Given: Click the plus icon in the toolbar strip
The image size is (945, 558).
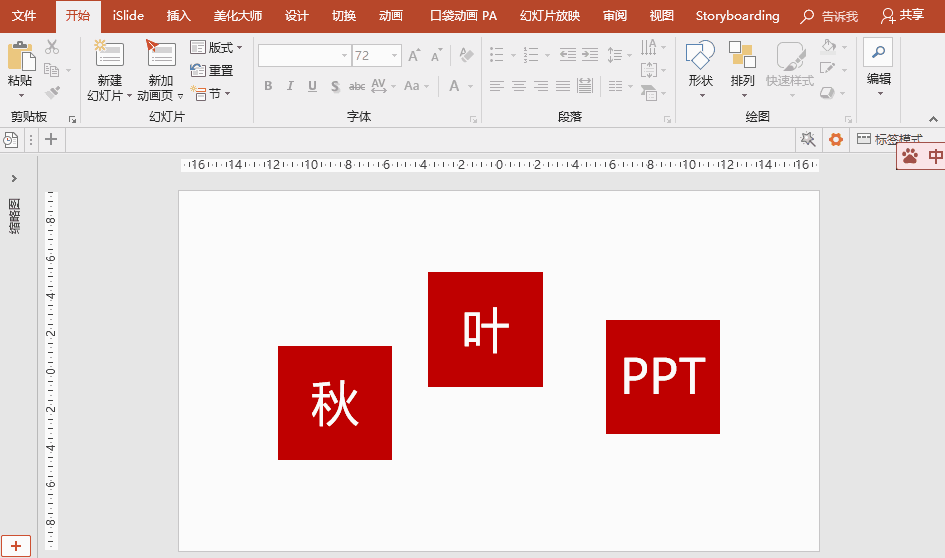Looking at the screenshot, I should pos(51,139).
